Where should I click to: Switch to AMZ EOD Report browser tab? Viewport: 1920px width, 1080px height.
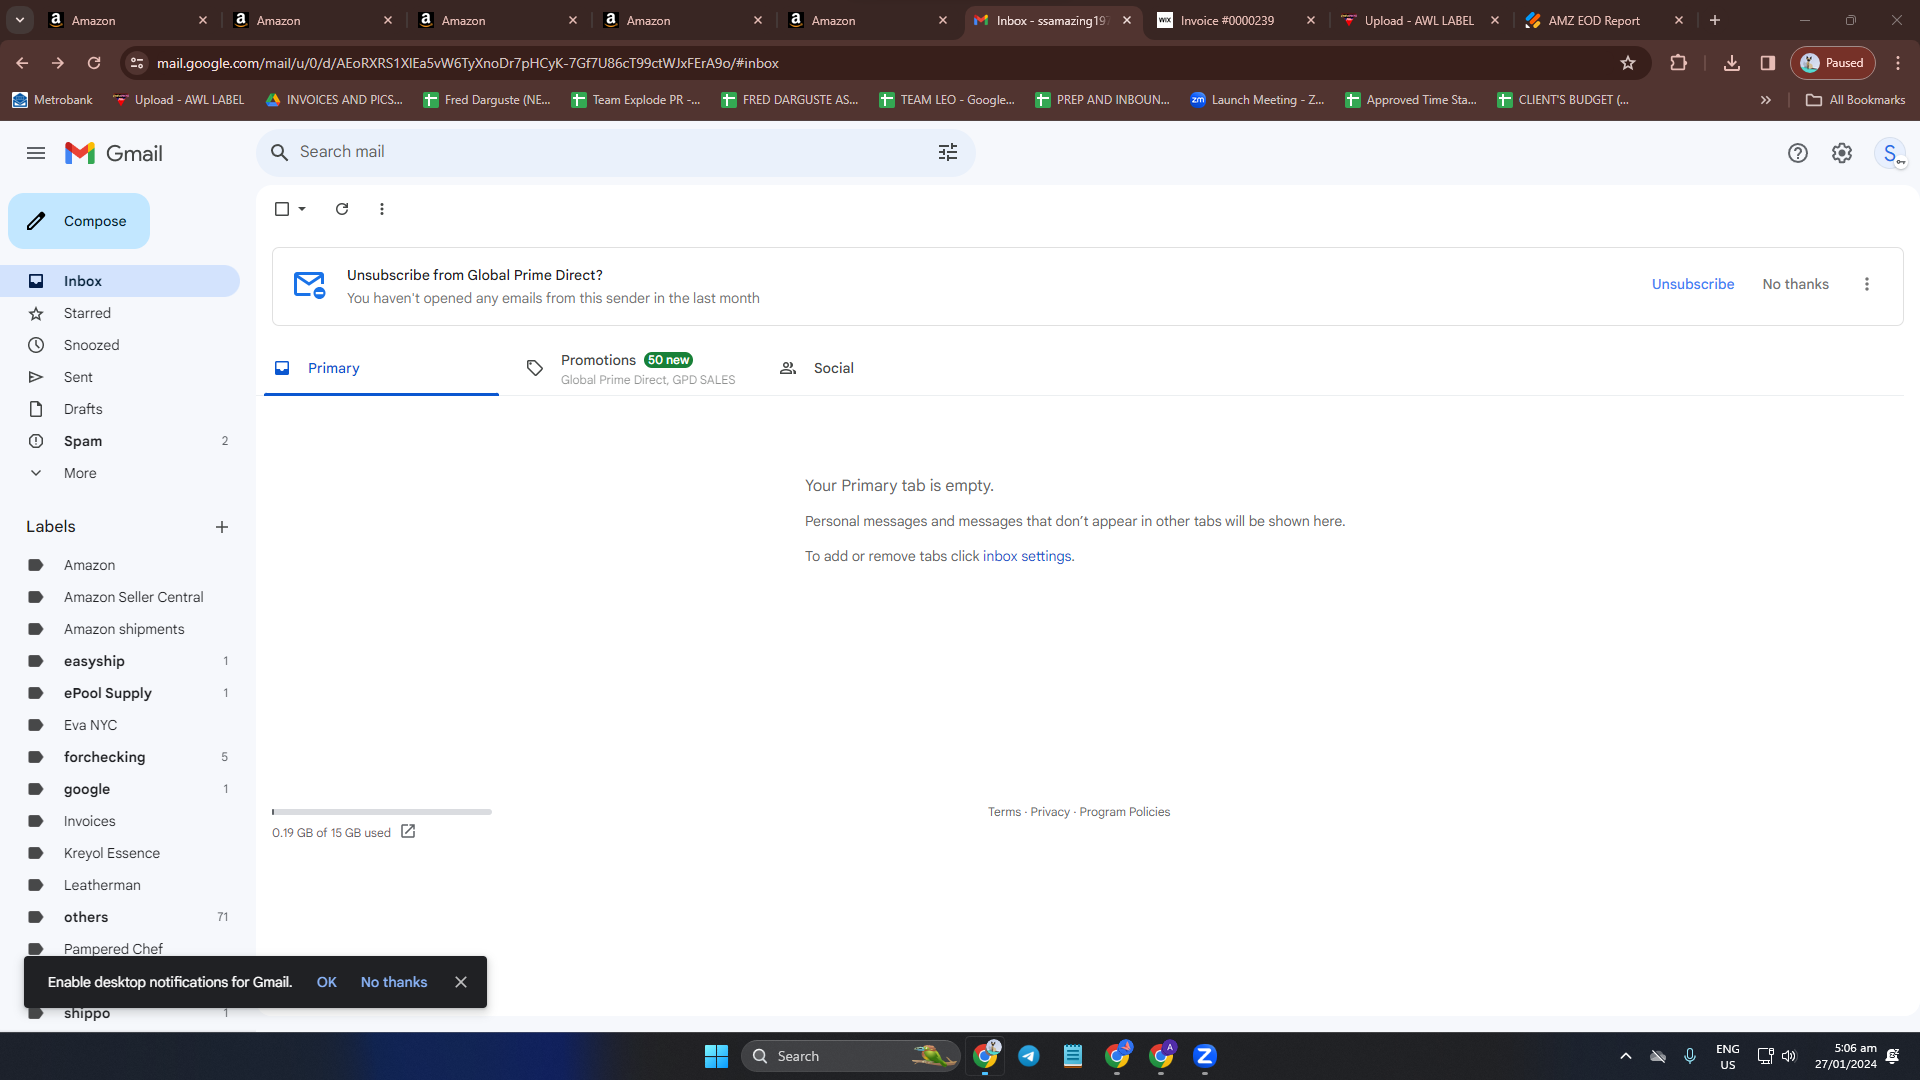[1595, 20]
